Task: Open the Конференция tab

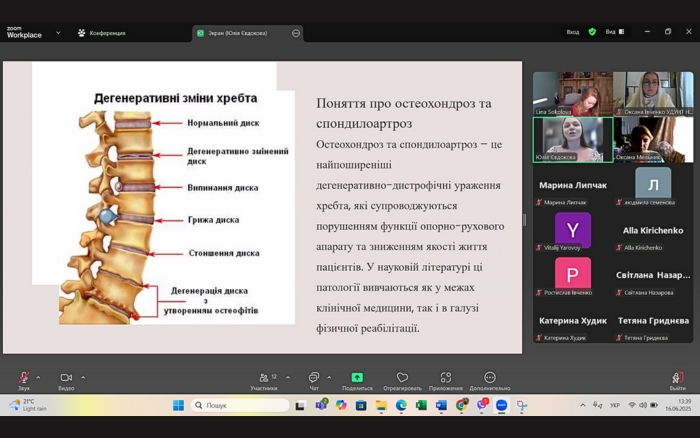Action: tap(102, 33)
